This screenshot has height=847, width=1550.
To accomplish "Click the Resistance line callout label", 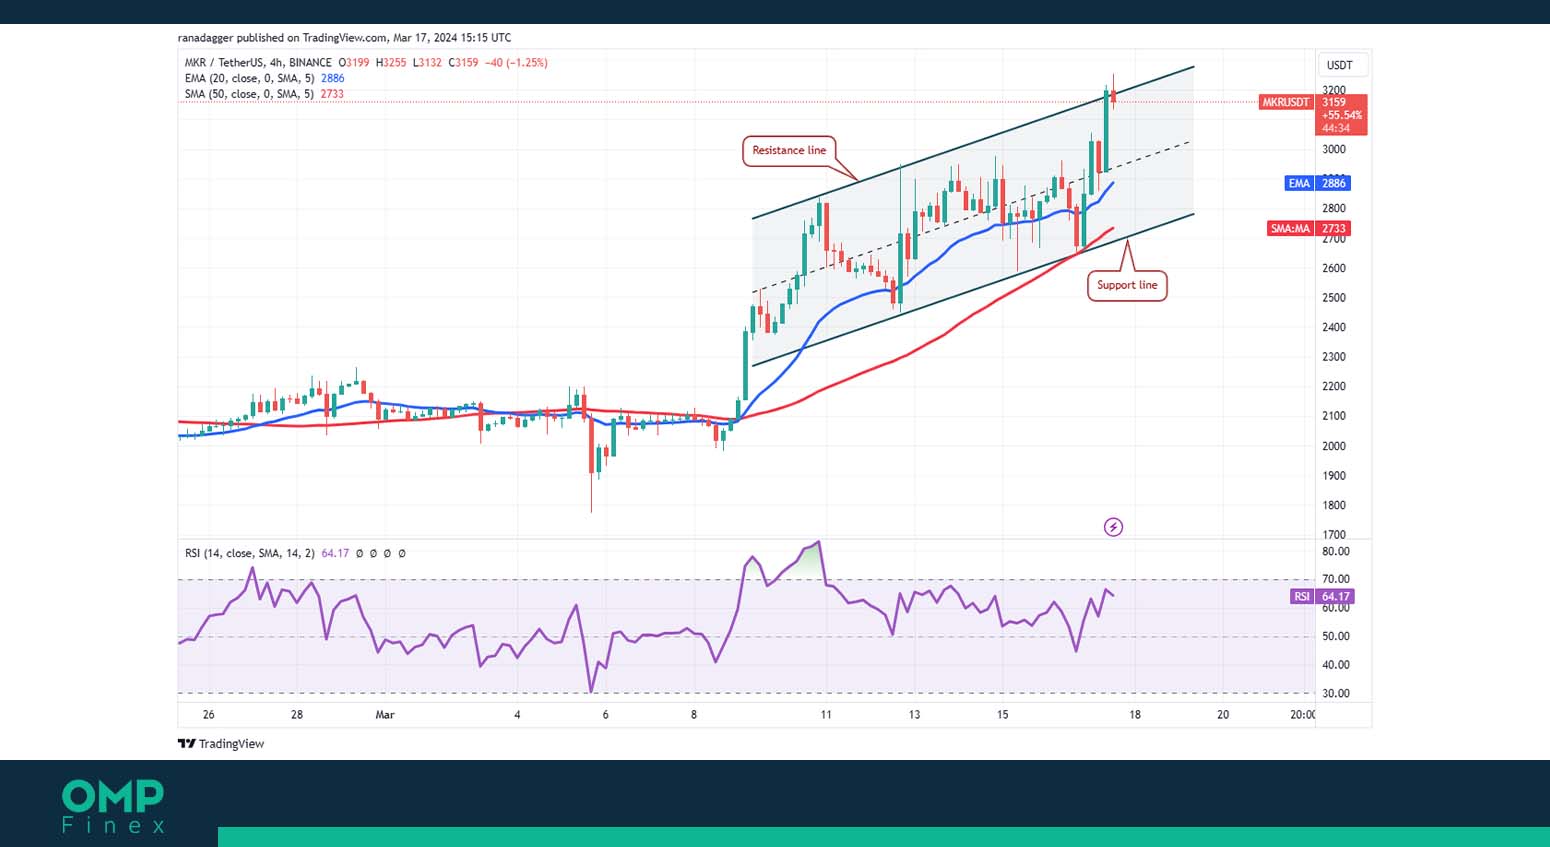I will pyautogui.click(x=789, y=150).
